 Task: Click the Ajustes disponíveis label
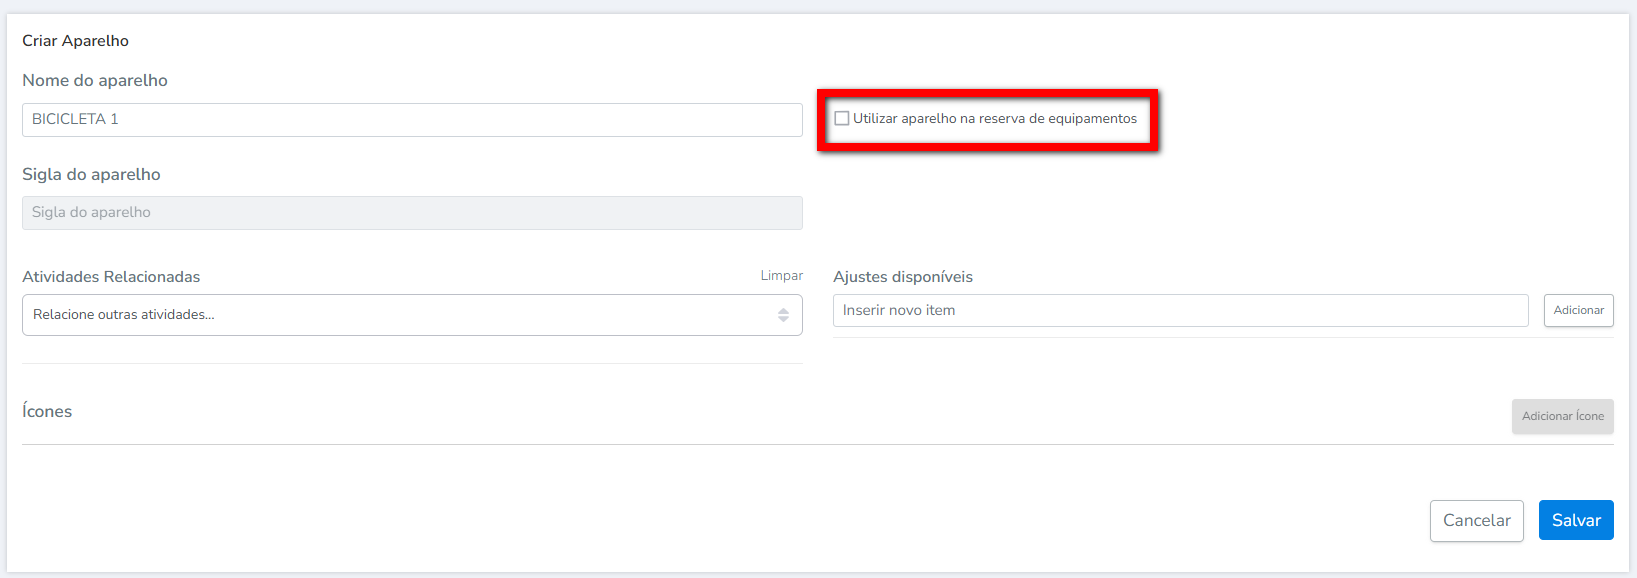902,277
